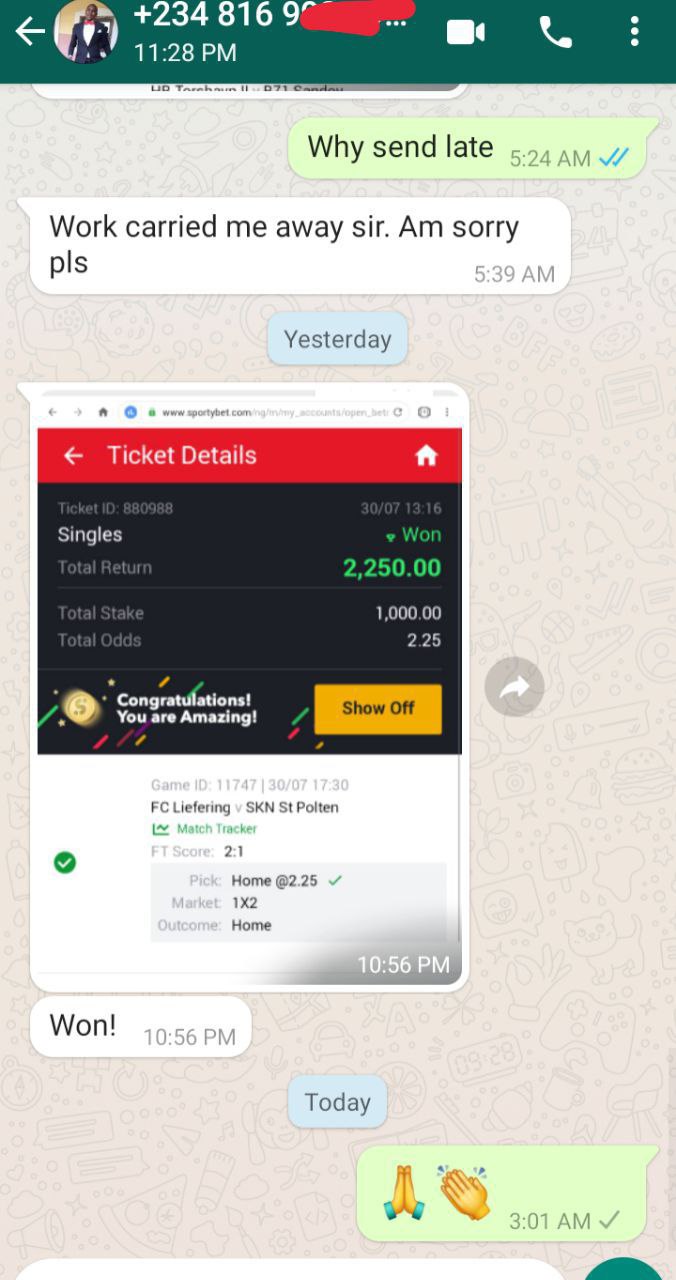Select the "Work carried me away" message
This screenshot has height=1280, width=676.
(300, 246)
